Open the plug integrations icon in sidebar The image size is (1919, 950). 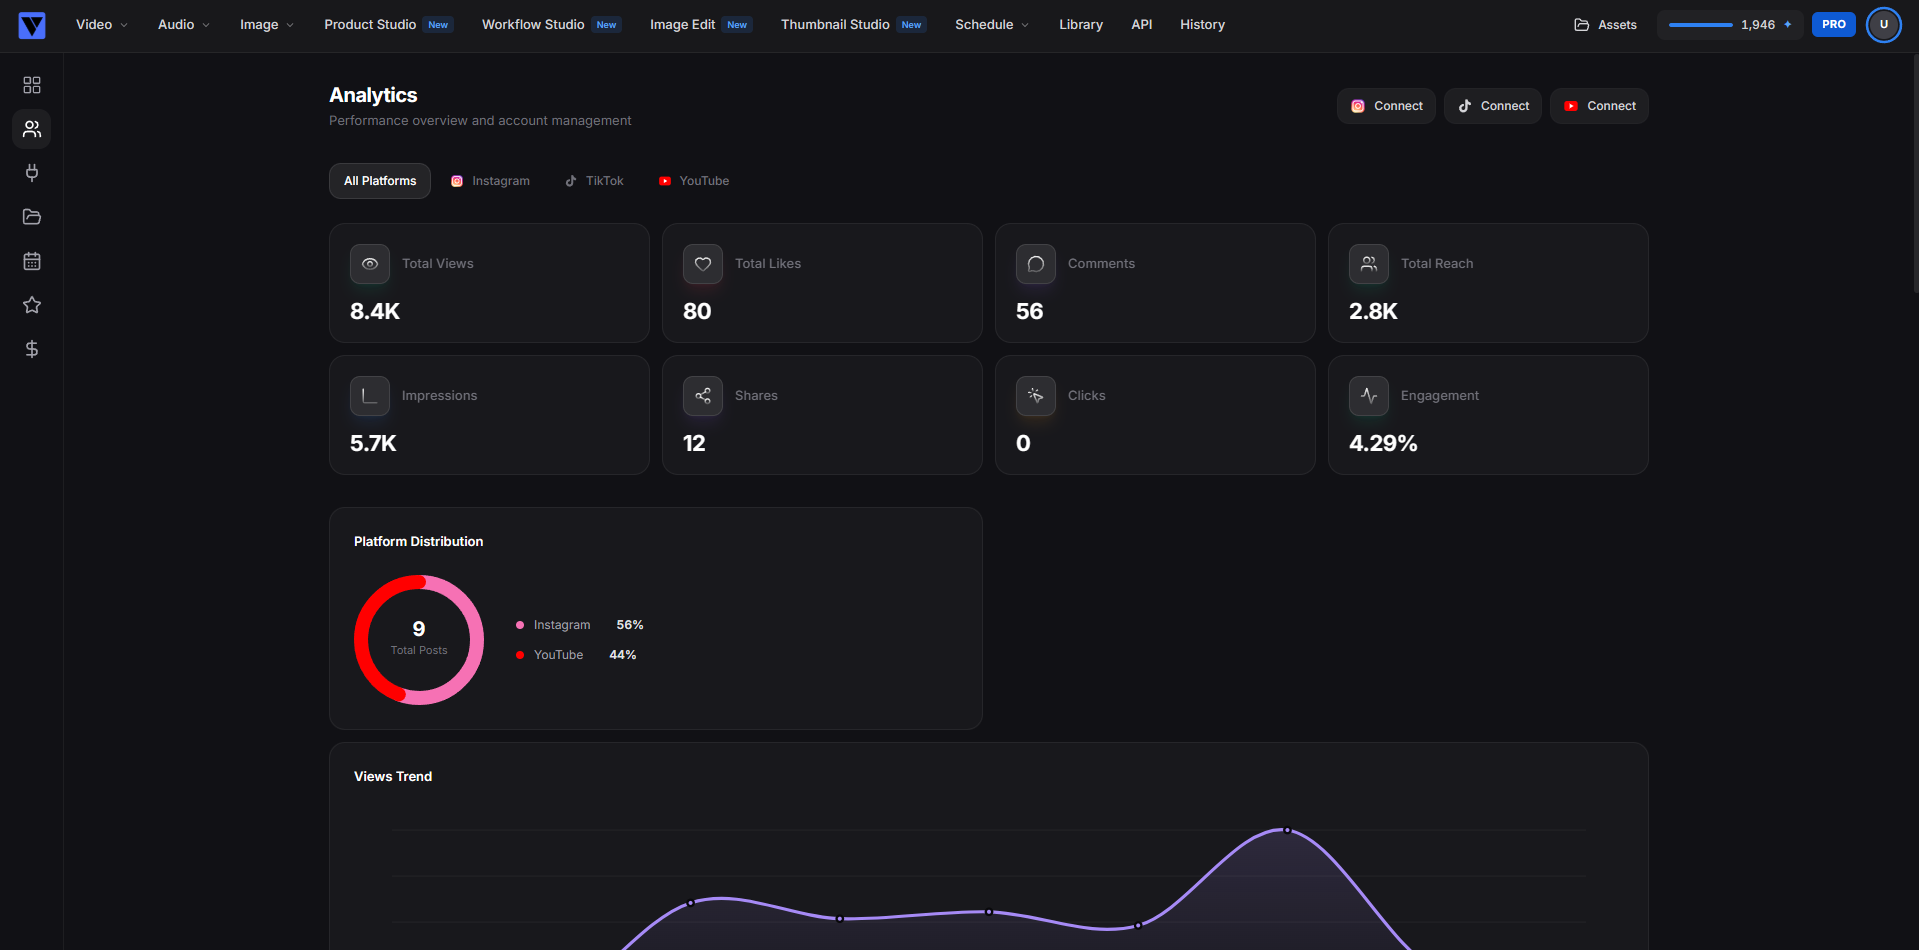32,173
